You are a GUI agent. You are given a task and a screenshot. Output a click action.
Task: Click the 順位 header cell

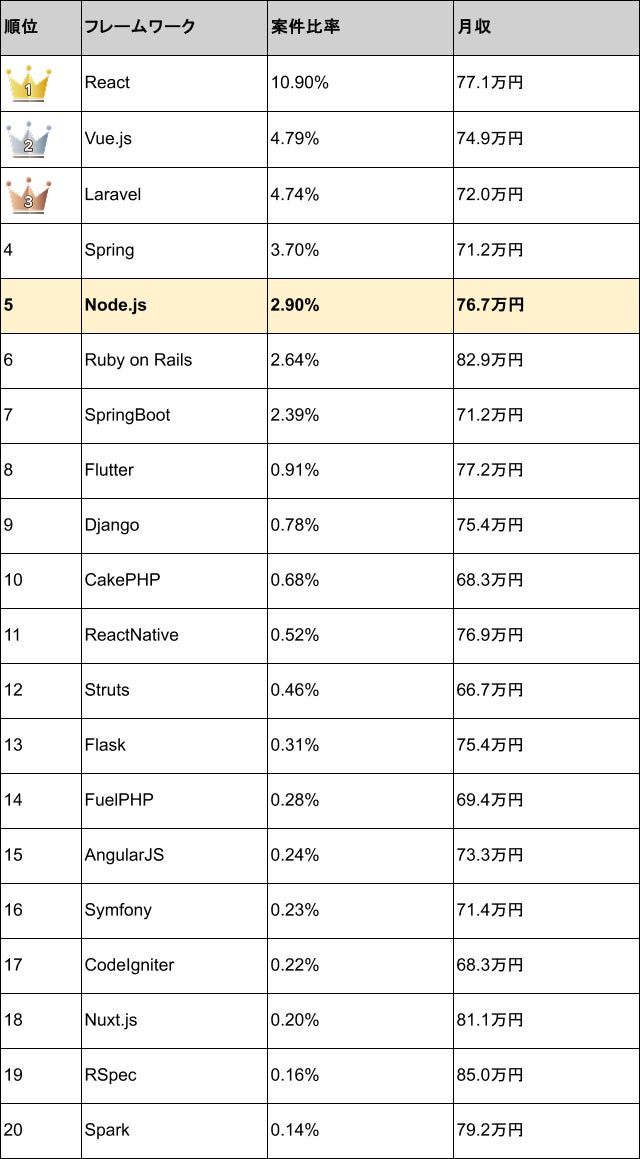(x=21, y=27)
